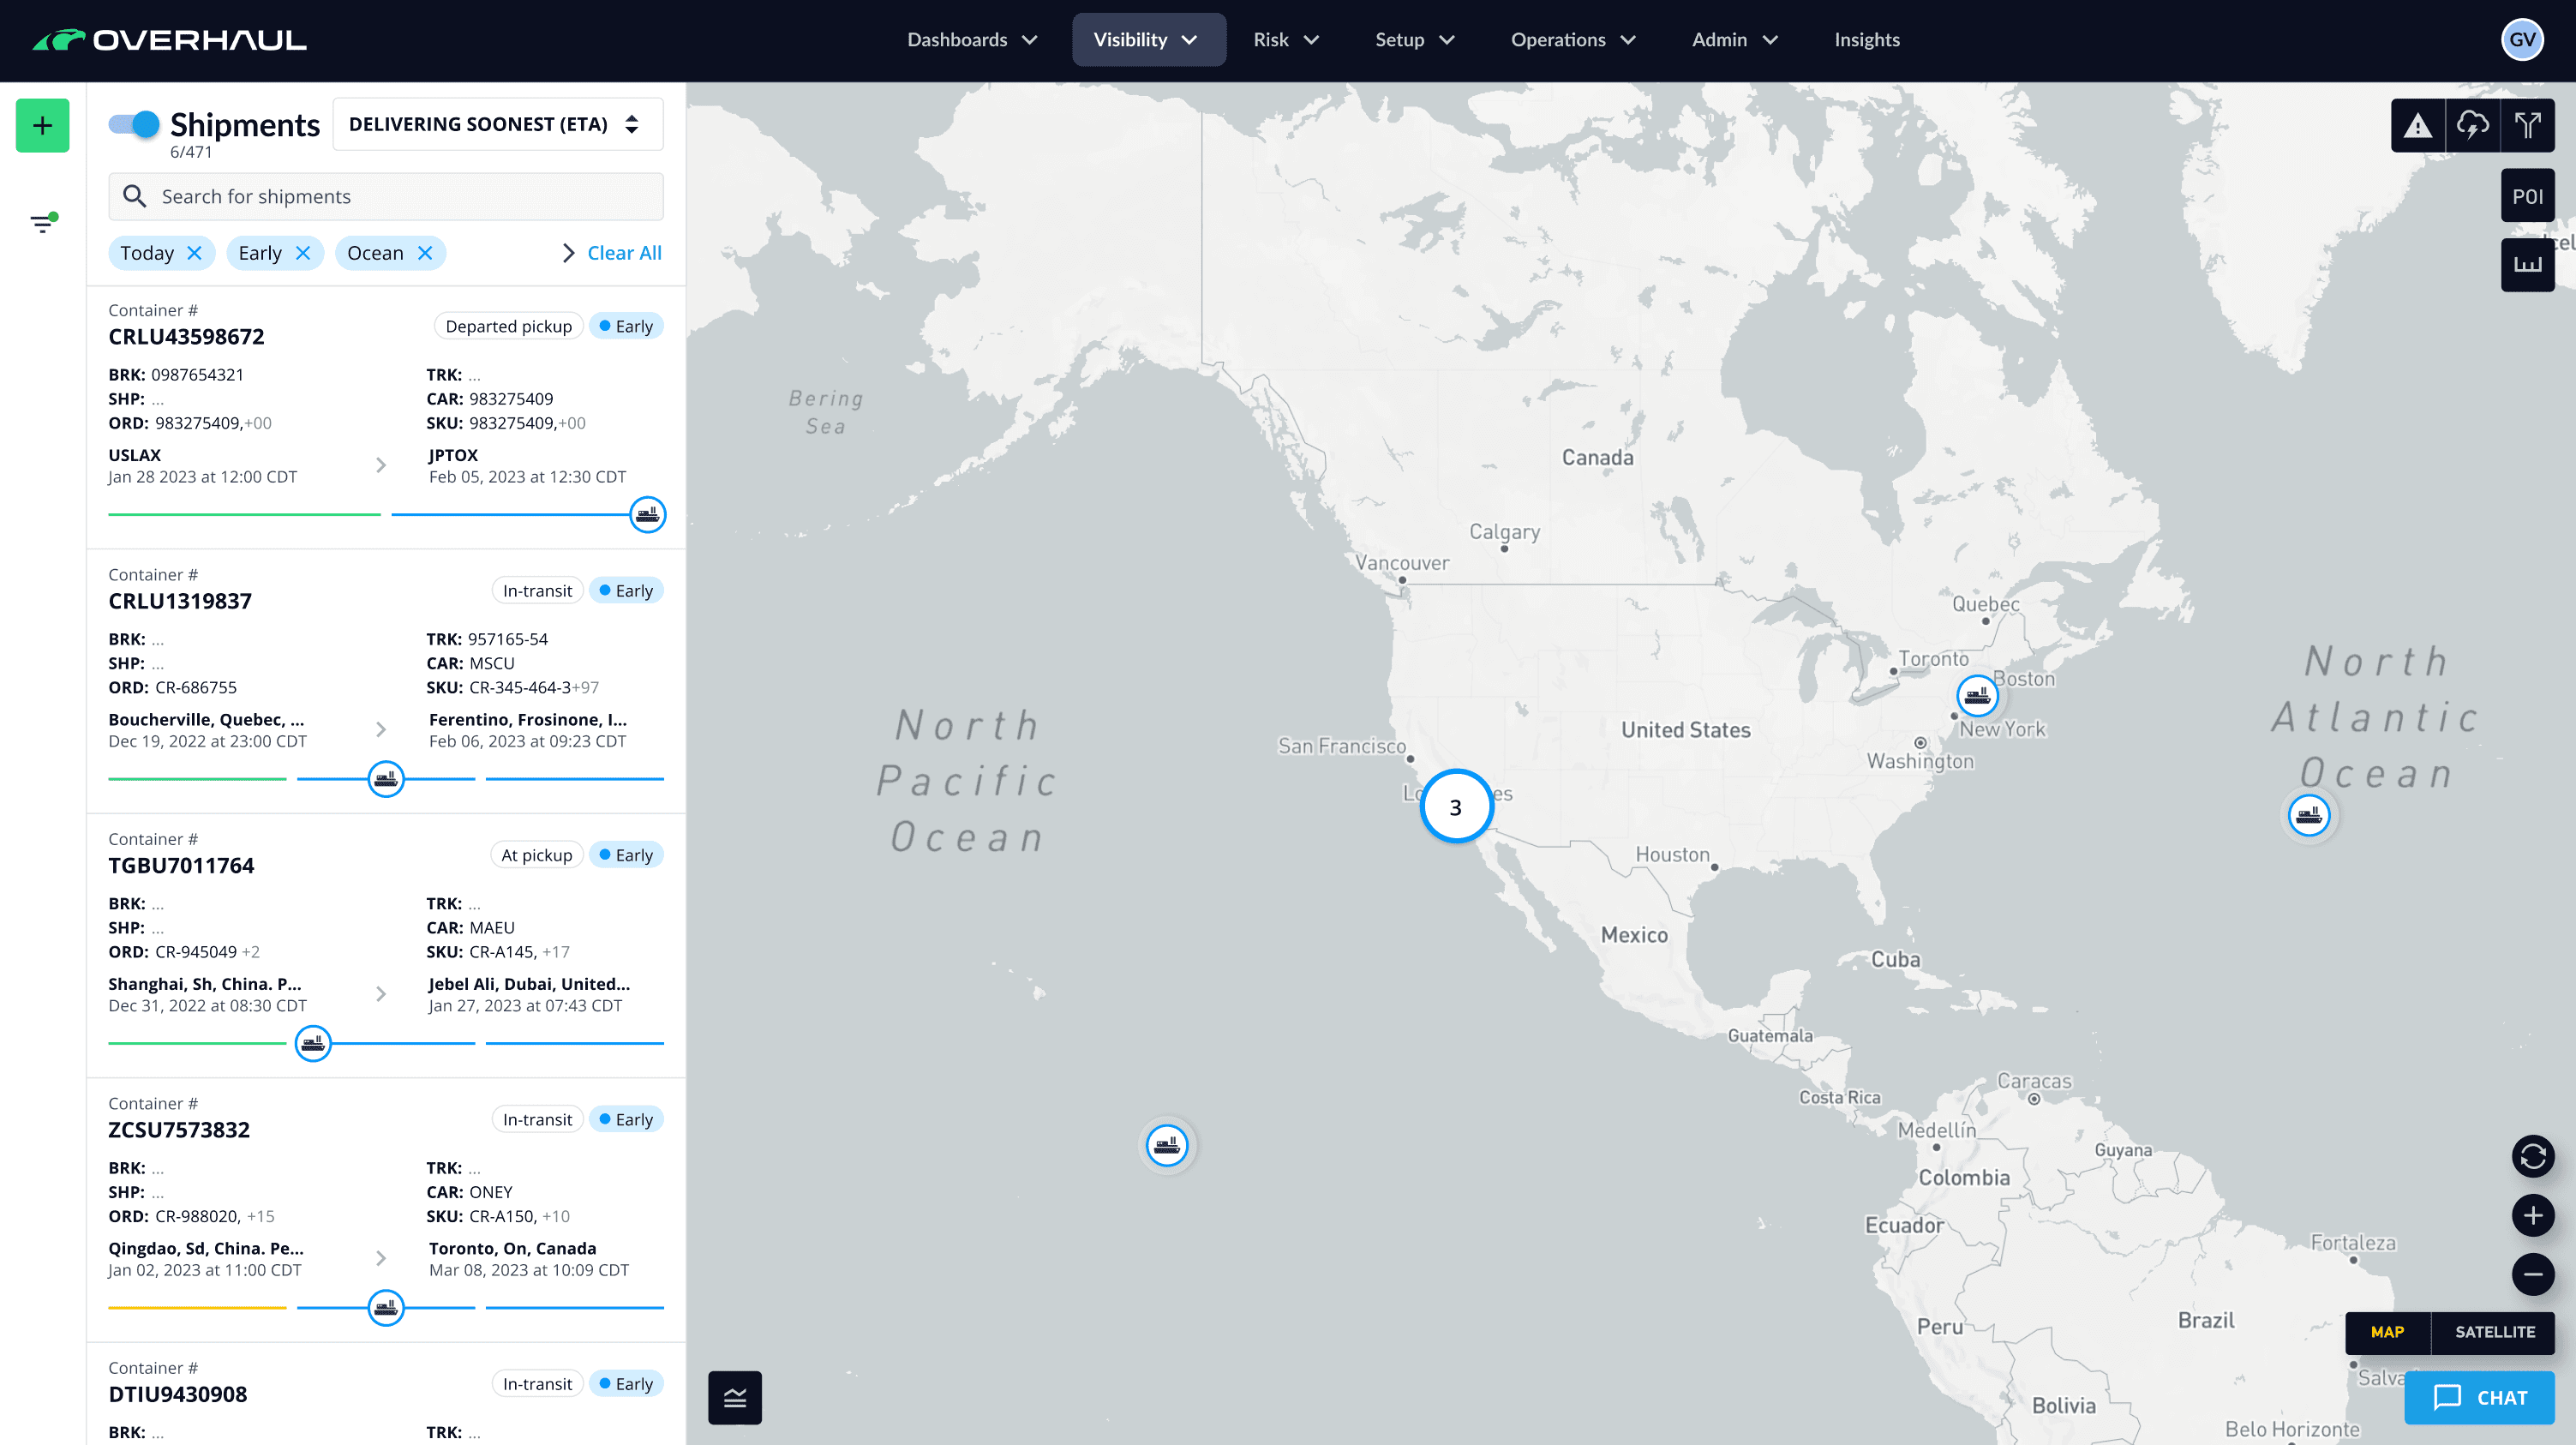2576x1445 pixels.
Task: Open the Operations navigation menu
Action: (1572, 40)
